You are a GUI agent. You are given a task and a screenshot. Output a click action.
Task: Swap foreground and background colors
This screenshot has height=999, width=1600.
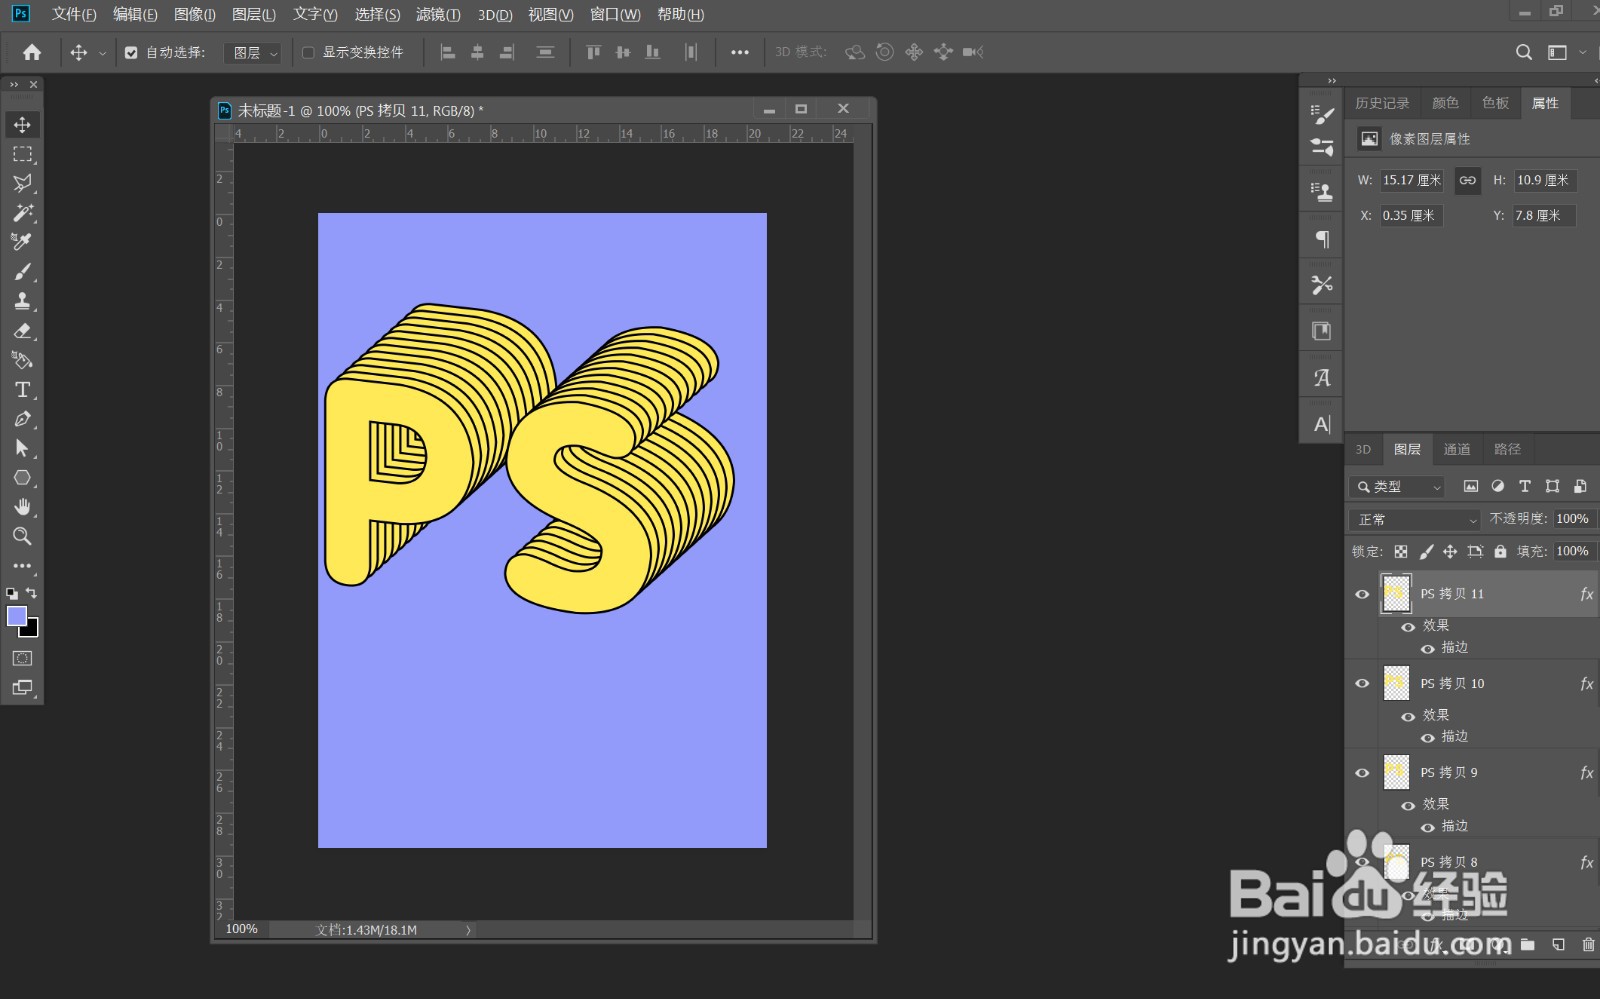click(31, 593)
